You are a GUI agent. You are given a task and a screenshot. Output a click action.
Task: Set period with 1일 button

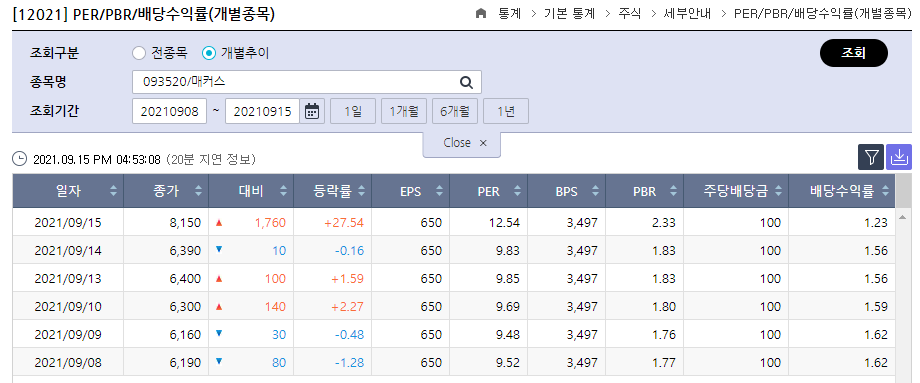click(353, 111)
